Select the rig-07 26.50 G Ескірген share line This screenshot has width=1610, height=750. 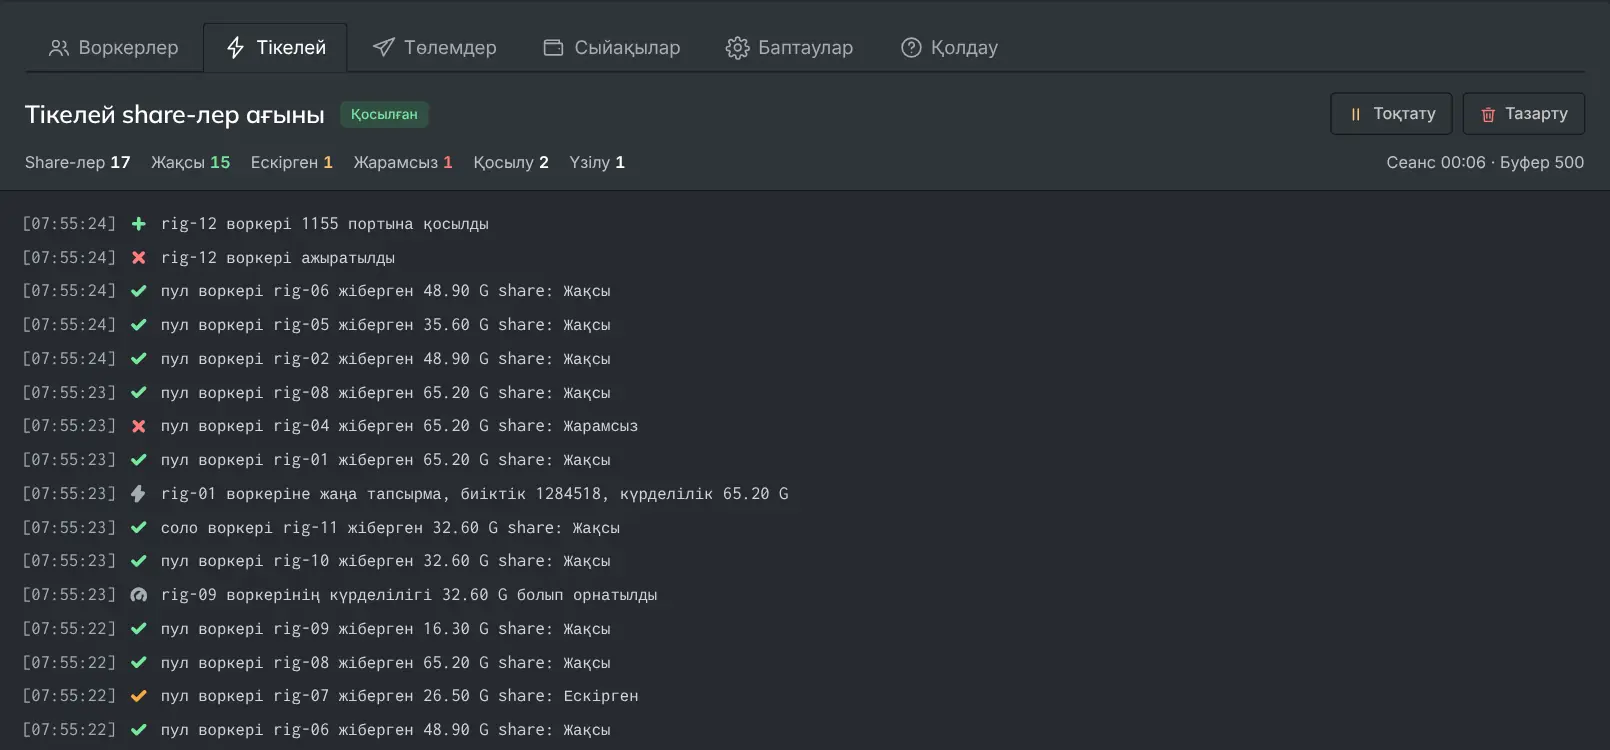pos(400,696)
